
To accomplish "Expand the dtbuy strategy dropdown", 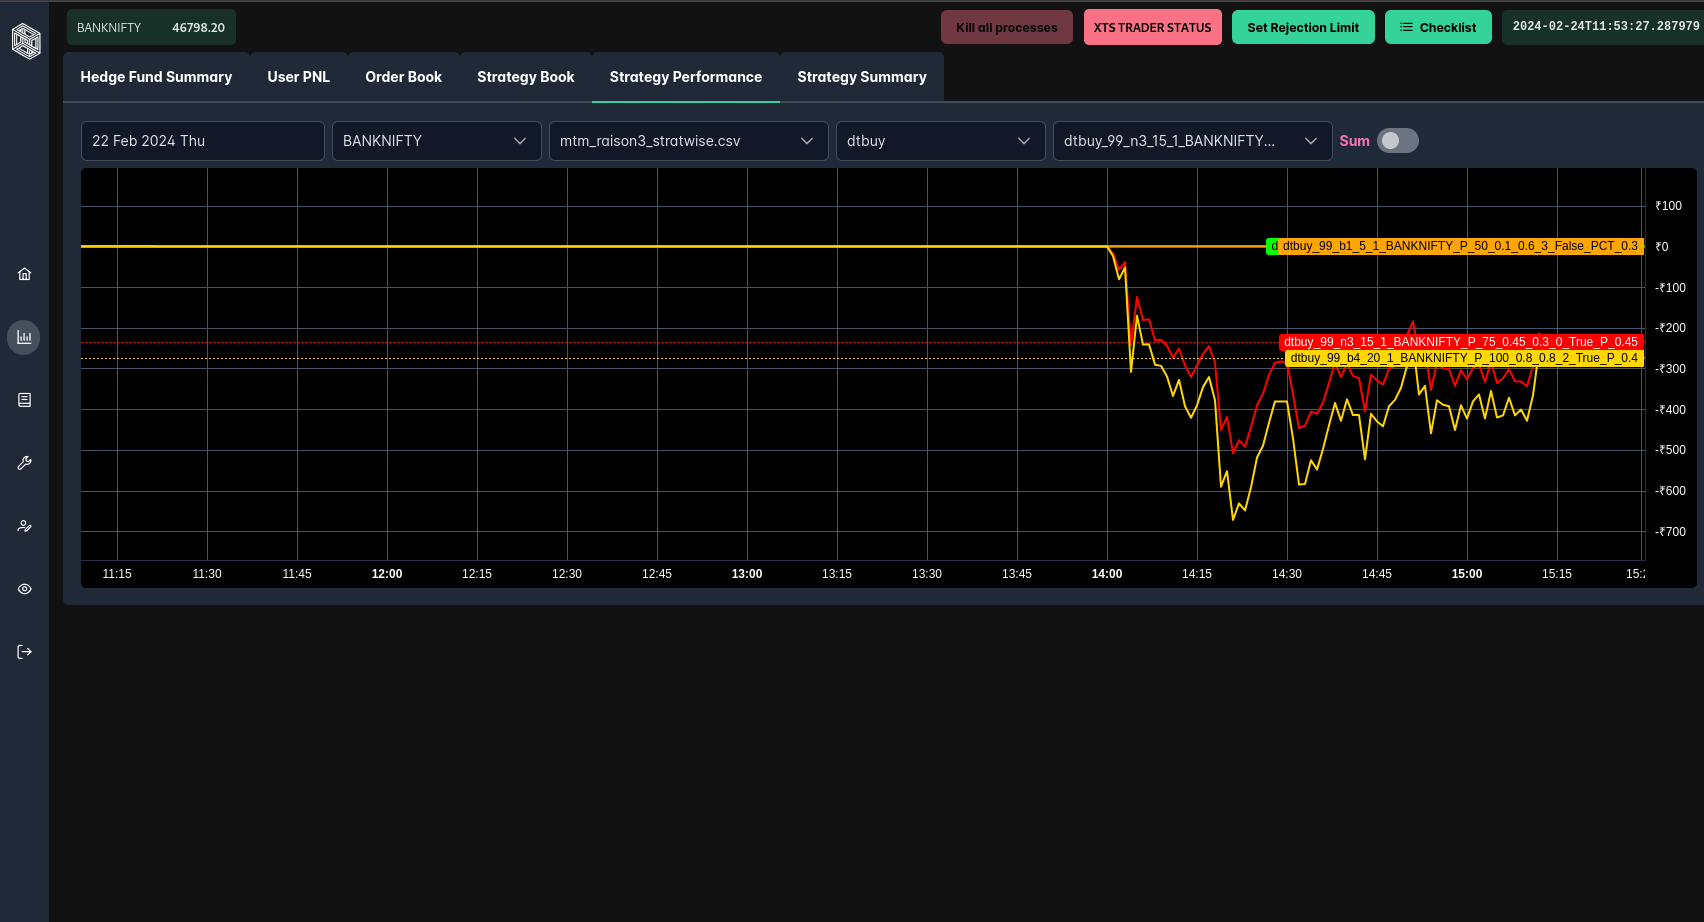I will 940,141.
